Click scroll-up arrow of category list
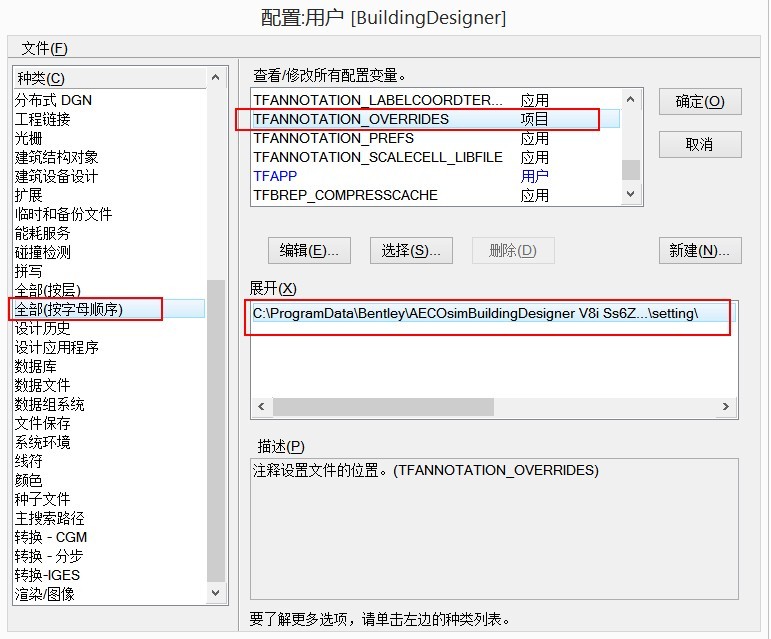Viewport: 771px width, 639px height. [x=215, y=78]
